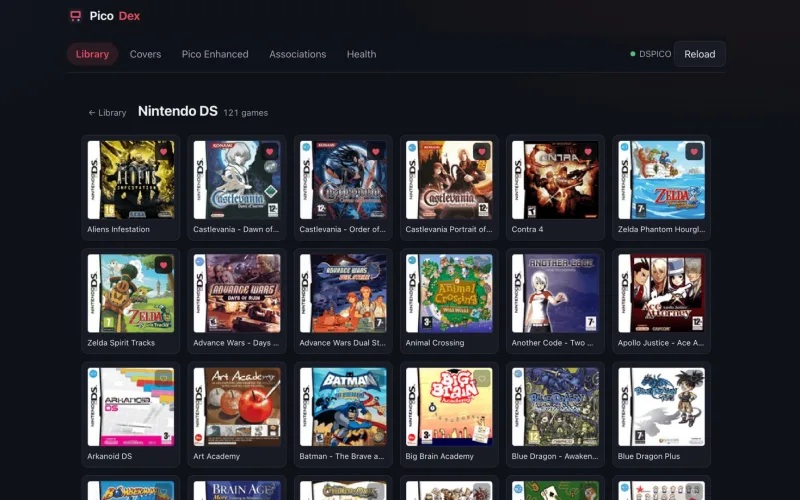Open the Animal Crossing cover
The image size is (800, 500).
point(449,293)
